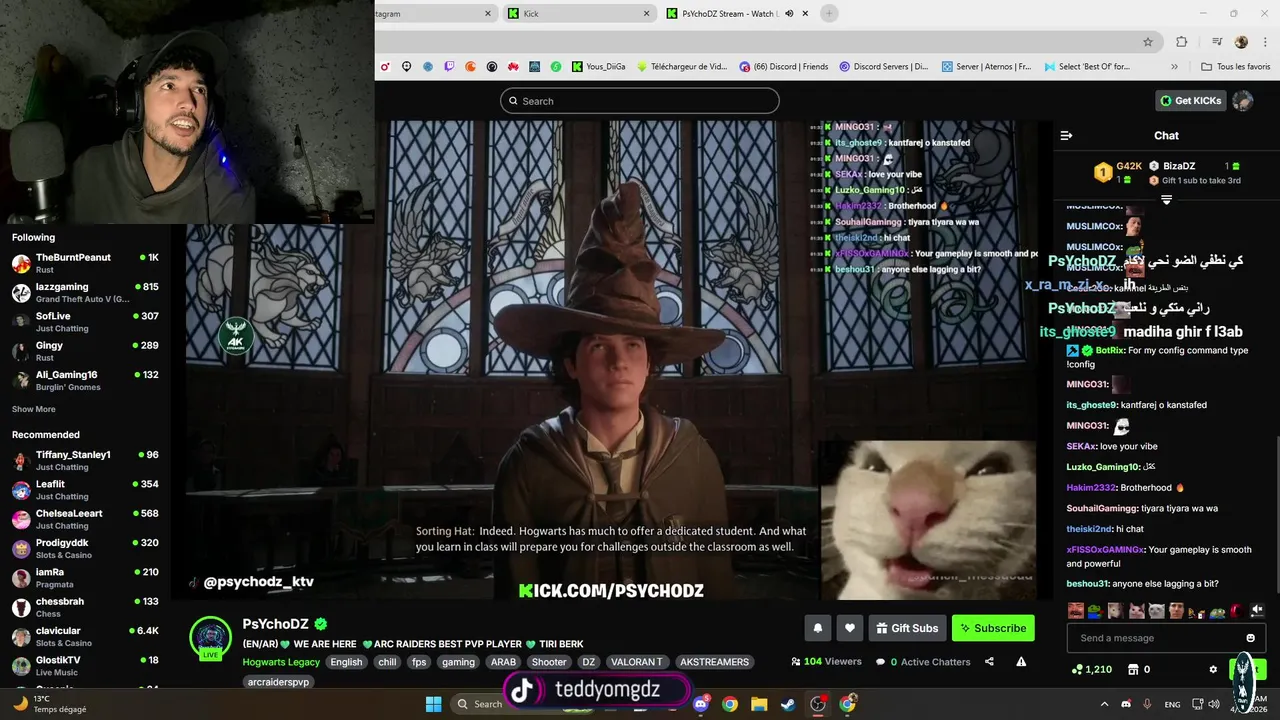Collapse chat with the arrow icon beside Chat
The height and width of the screenshot is (720, 1280).
pos(1066,135)
